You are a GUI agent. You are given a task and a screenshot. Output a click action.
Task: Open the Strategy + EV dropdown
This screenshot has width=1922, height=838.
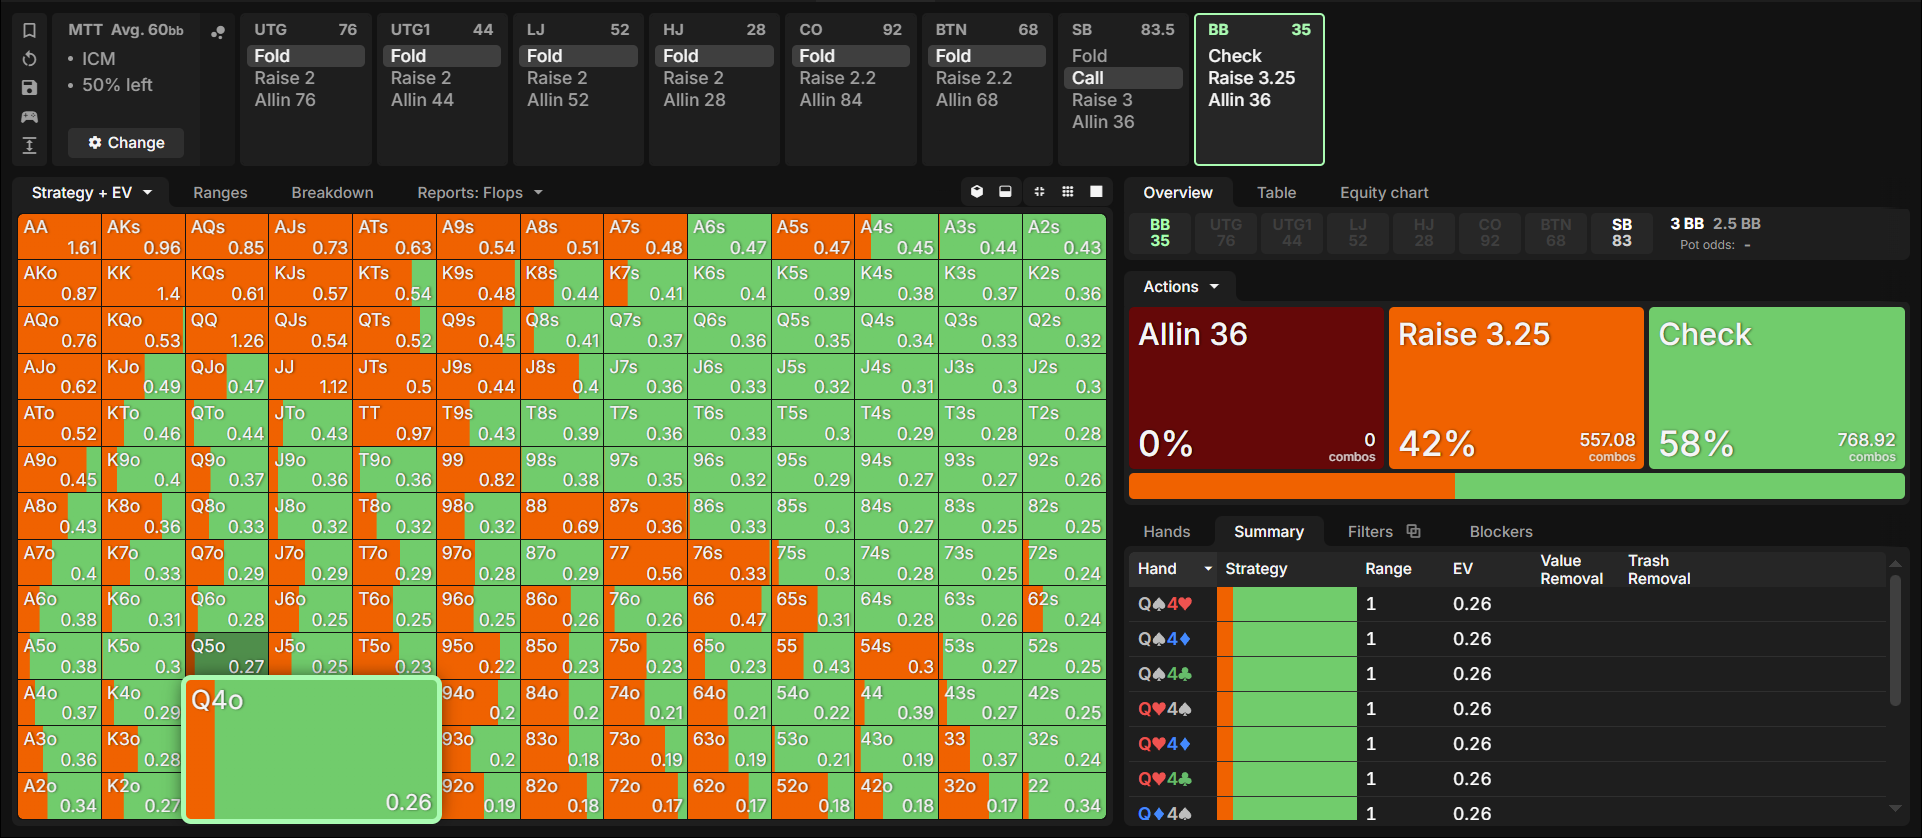[91, 193]
